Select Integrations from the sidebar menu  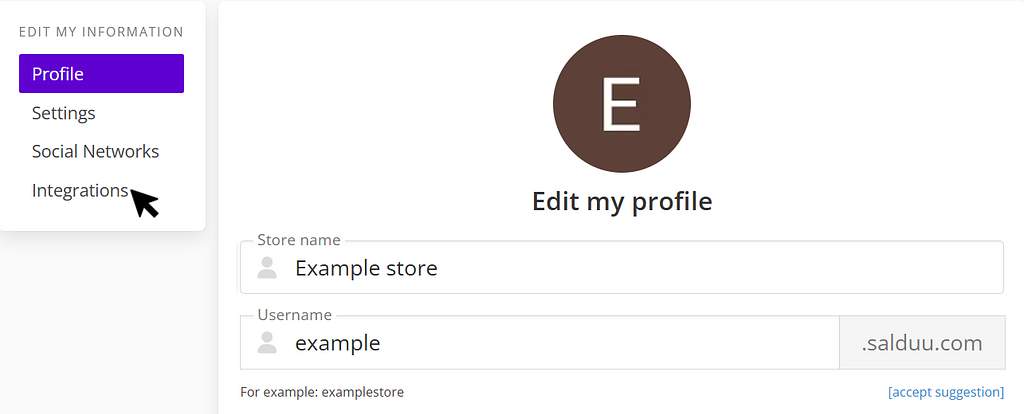pos(80,190)
